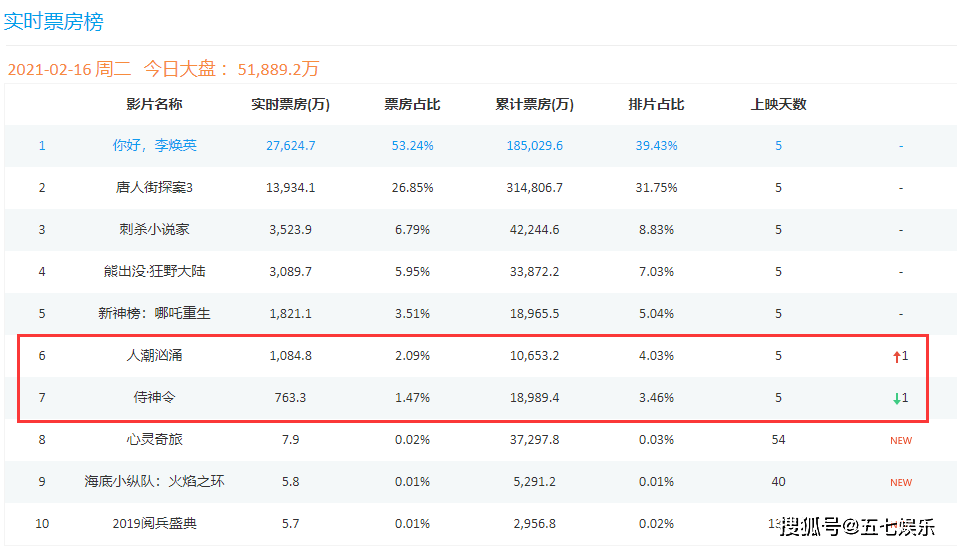Click cumulative box office 42,244.6

pyautogui.click(x=535, y=230)
